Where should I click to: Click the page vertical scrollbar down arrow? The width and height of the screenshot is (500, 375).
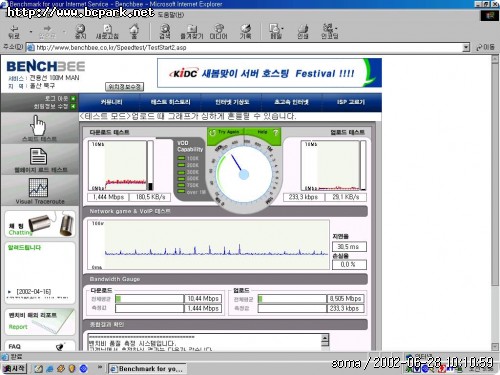click(495, 346)
